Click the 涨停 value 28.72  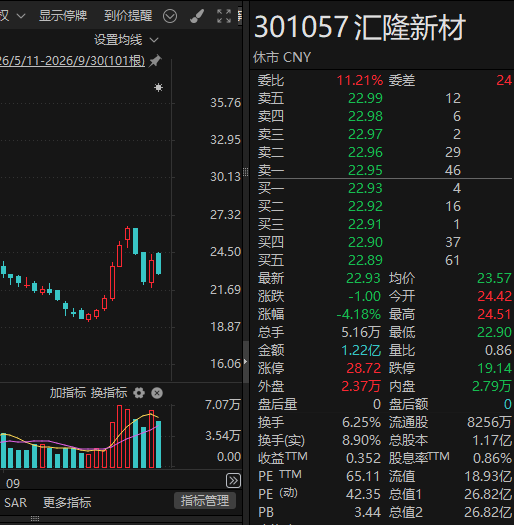pyautogui.click(x=364, y=369)
